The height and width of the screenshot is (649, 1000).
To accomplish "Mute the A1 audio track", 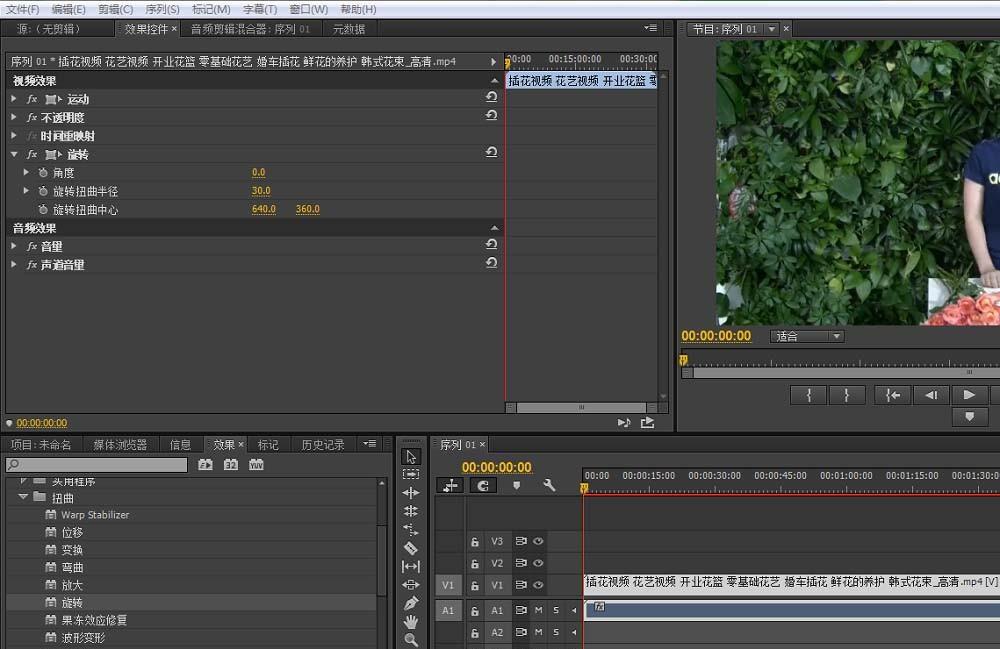I will click(538, 610).
